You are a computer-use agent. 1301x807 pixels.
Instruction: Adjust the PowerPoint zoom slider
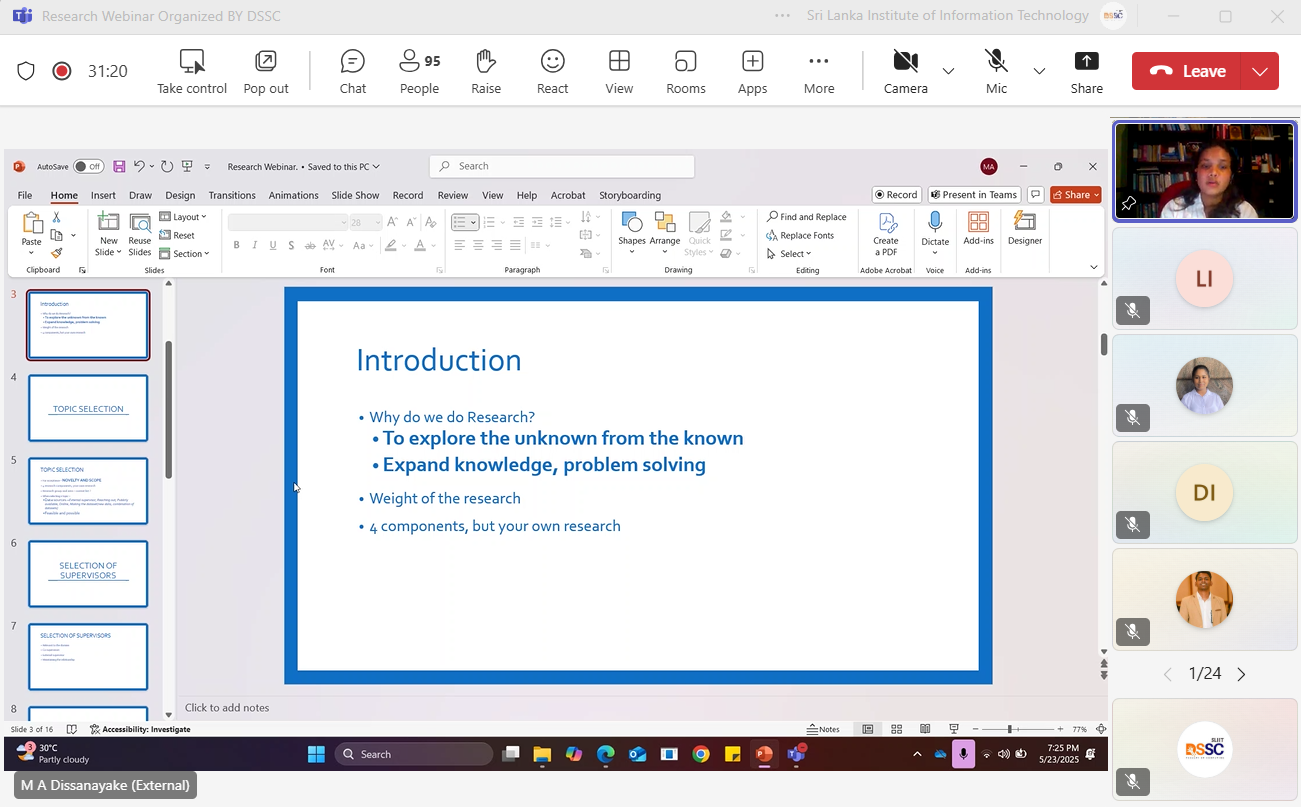tap(1010, 729)
